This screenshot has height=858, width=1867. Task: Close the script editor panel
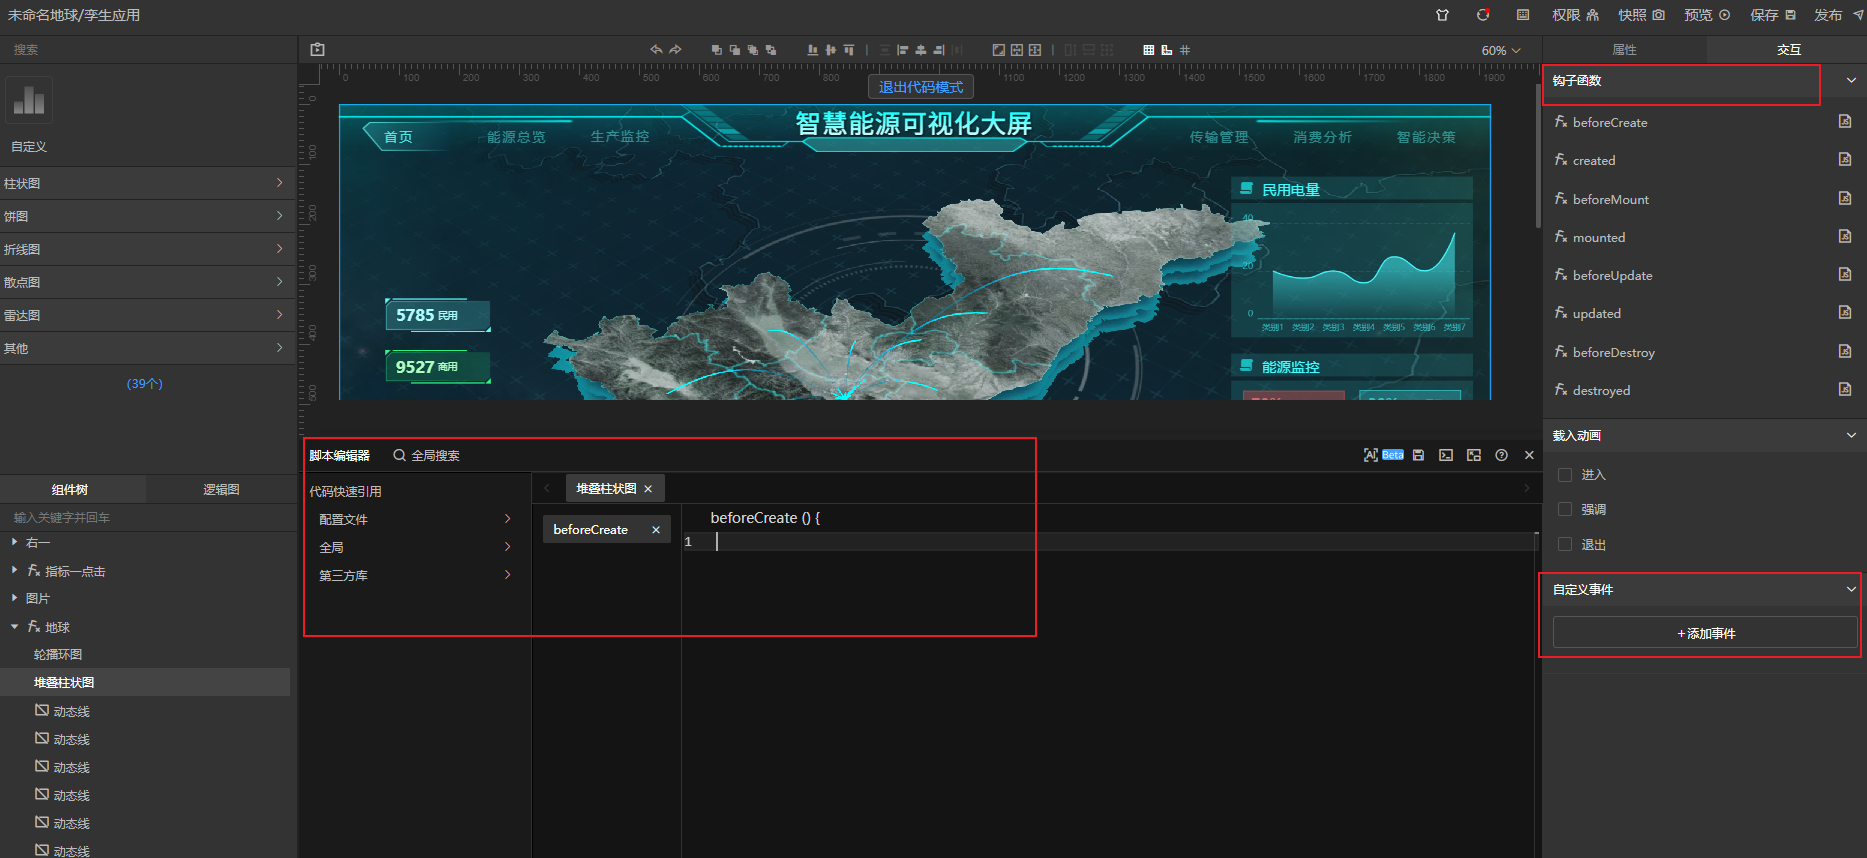pos(1529,455)
